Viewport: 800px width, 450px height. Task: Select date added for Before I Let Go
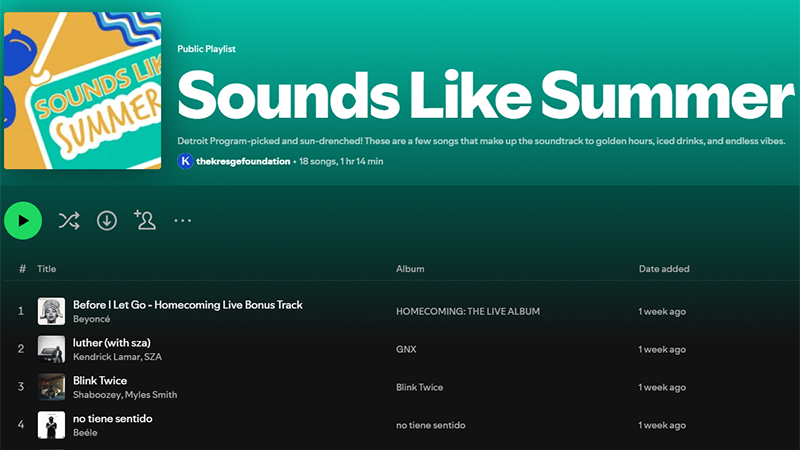click(x=662, y=312)
